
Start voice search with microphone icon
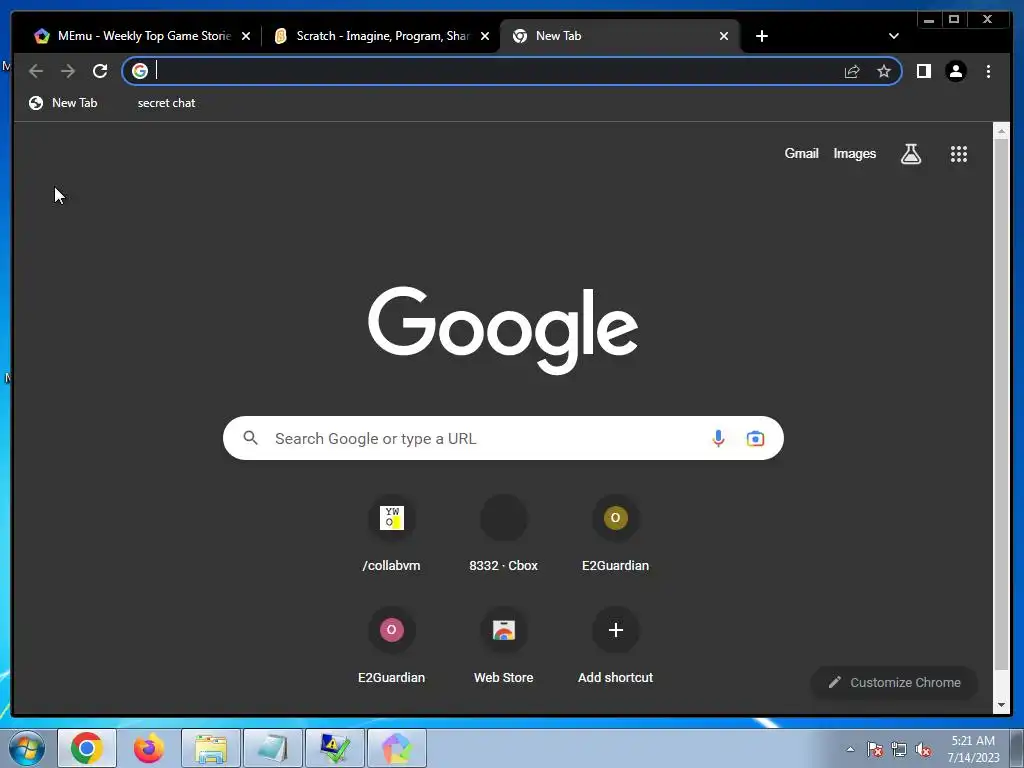[718, 438]
